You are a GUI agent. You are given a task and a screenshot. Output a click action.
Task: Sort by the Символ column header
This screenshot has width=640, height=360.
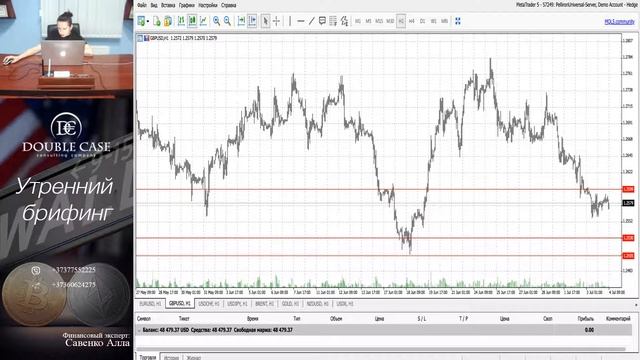144,319
